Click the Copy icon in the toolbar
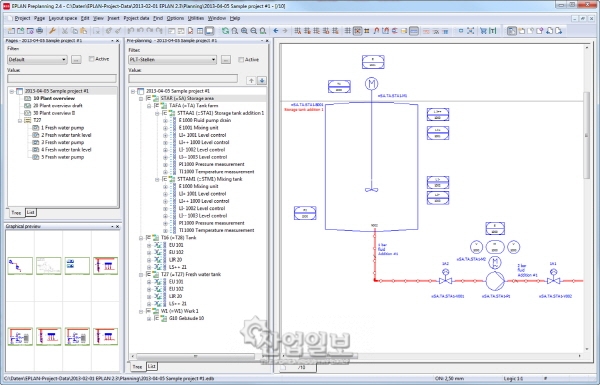 pos(74,31)
